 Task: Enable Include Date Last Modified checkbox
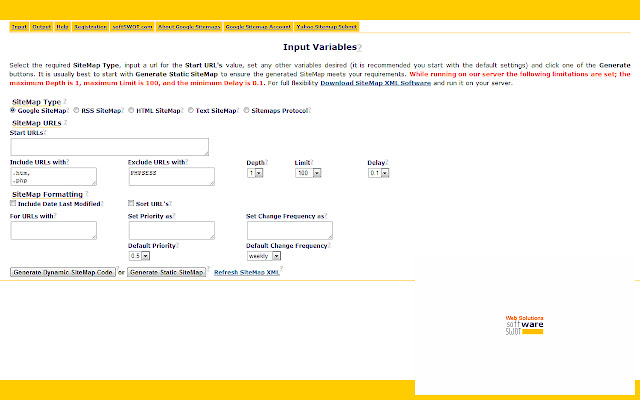[x=13, y=203]
